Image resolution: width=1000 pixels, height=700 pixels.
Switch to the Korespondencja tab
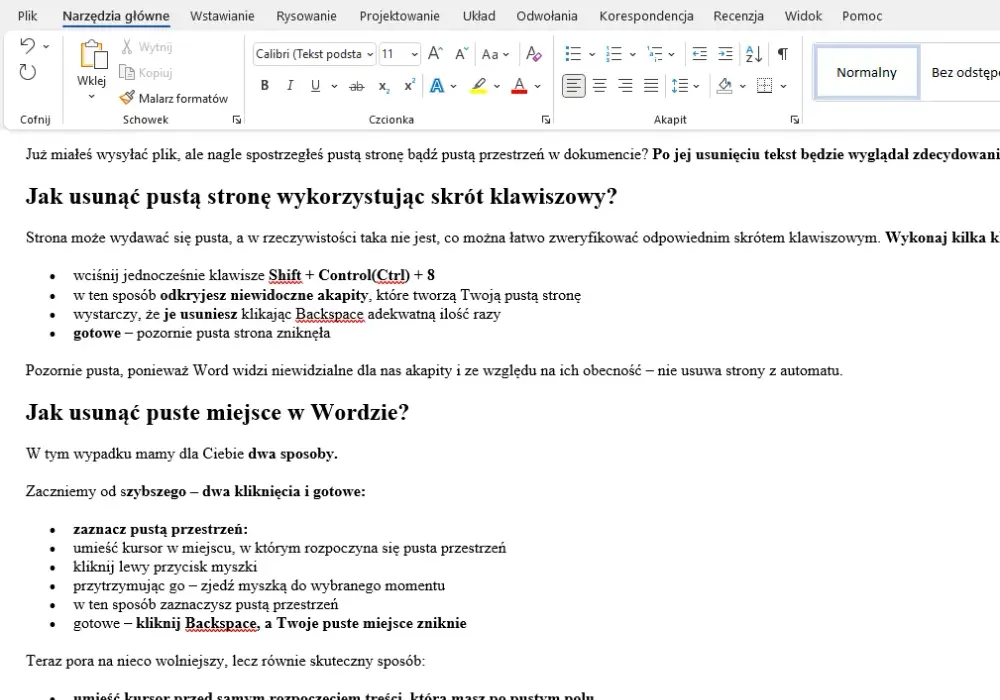click(646, 16)
